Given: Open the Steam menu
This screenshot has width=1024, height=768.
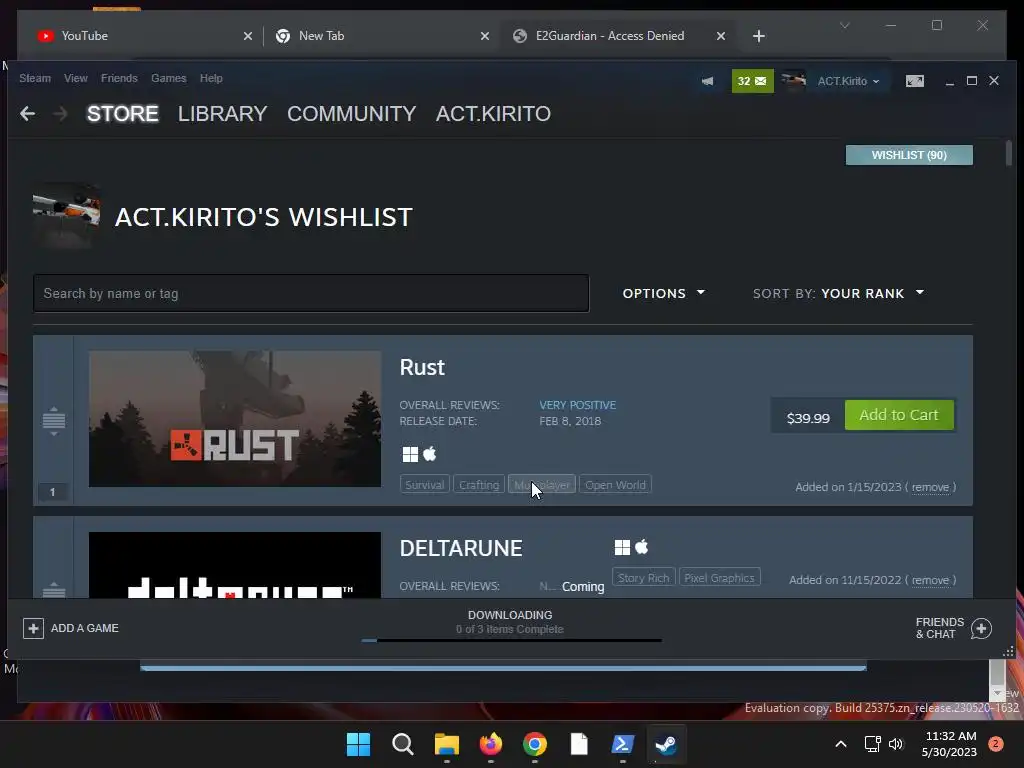Looking at the screenshot, I should pos(35,78).
